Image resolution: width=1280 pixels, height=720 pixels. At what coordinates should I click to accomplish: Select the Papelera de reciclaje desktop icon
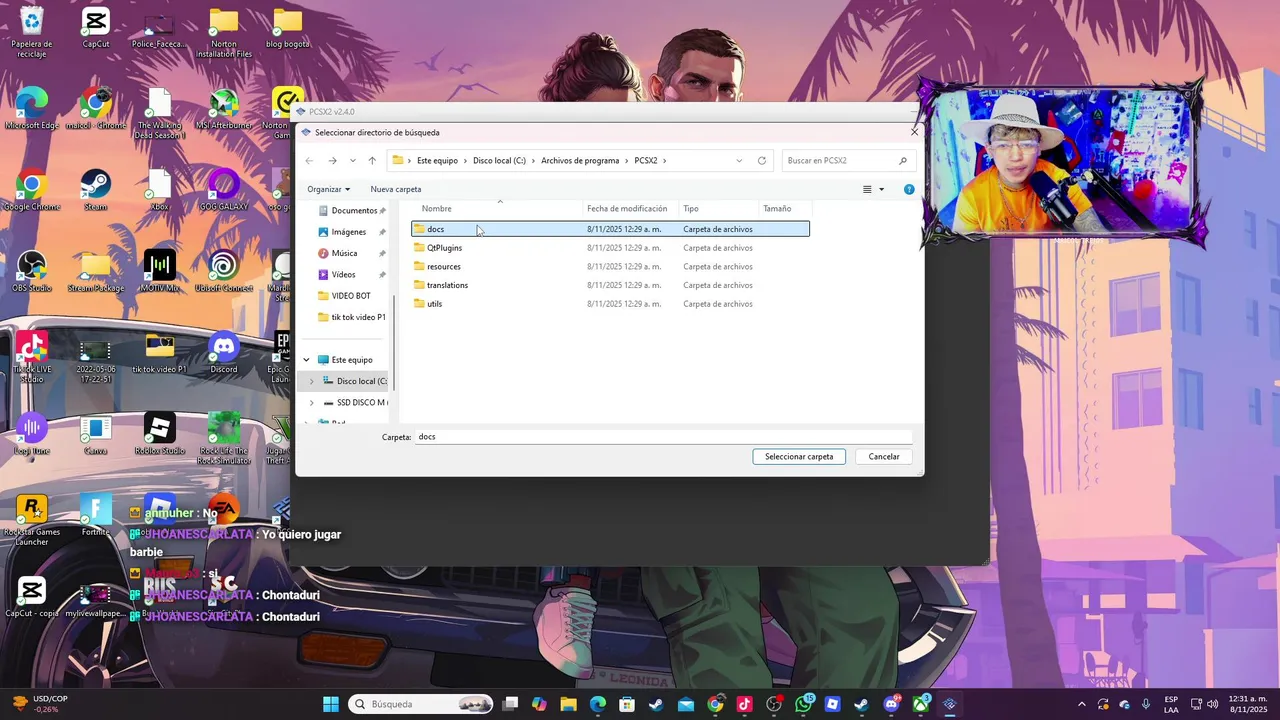32,32
